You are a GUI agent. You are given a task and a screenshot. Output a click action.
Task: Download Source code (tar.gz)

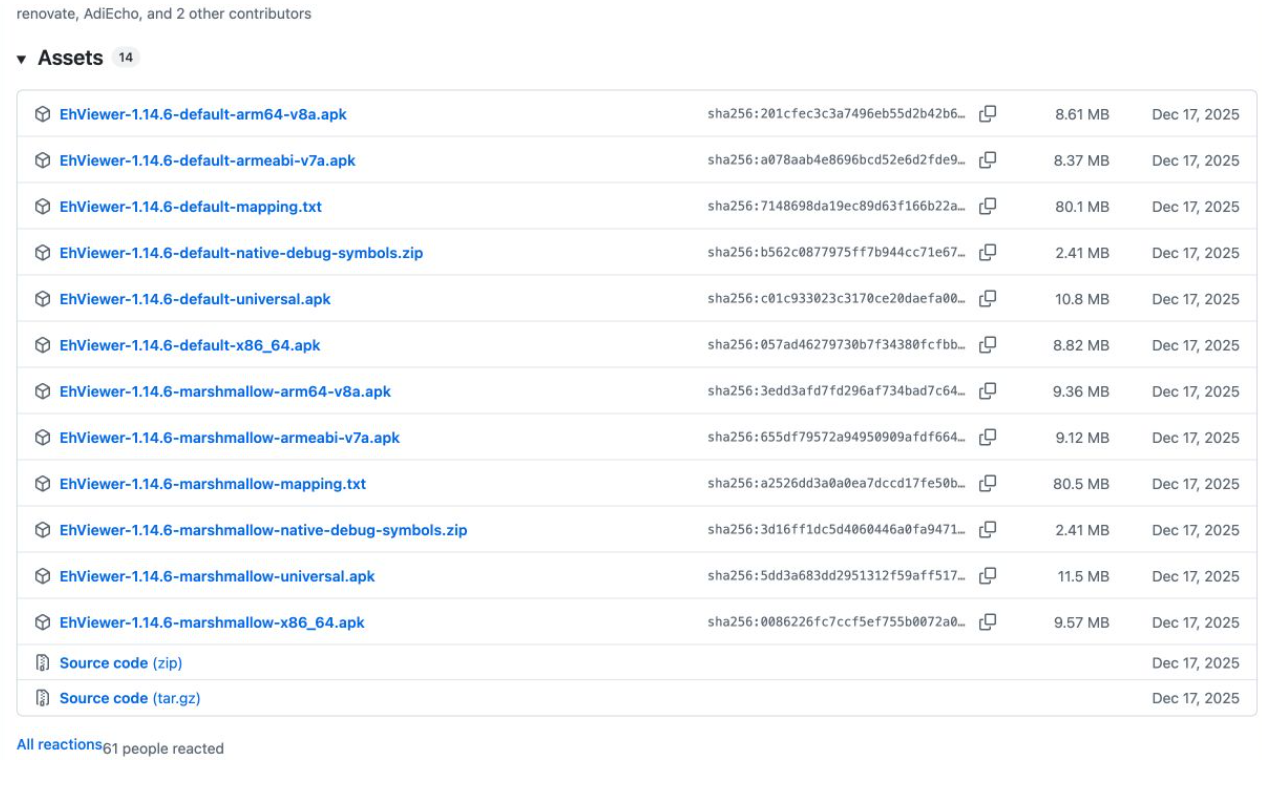coord(130,698)
